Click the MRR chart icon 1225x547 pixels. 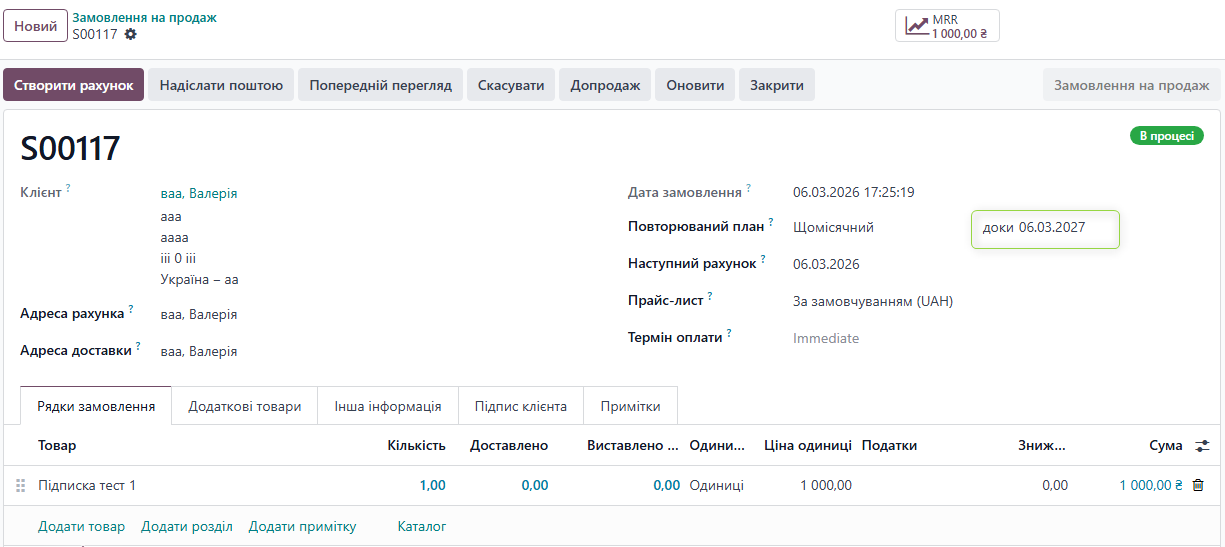(916, 26)
